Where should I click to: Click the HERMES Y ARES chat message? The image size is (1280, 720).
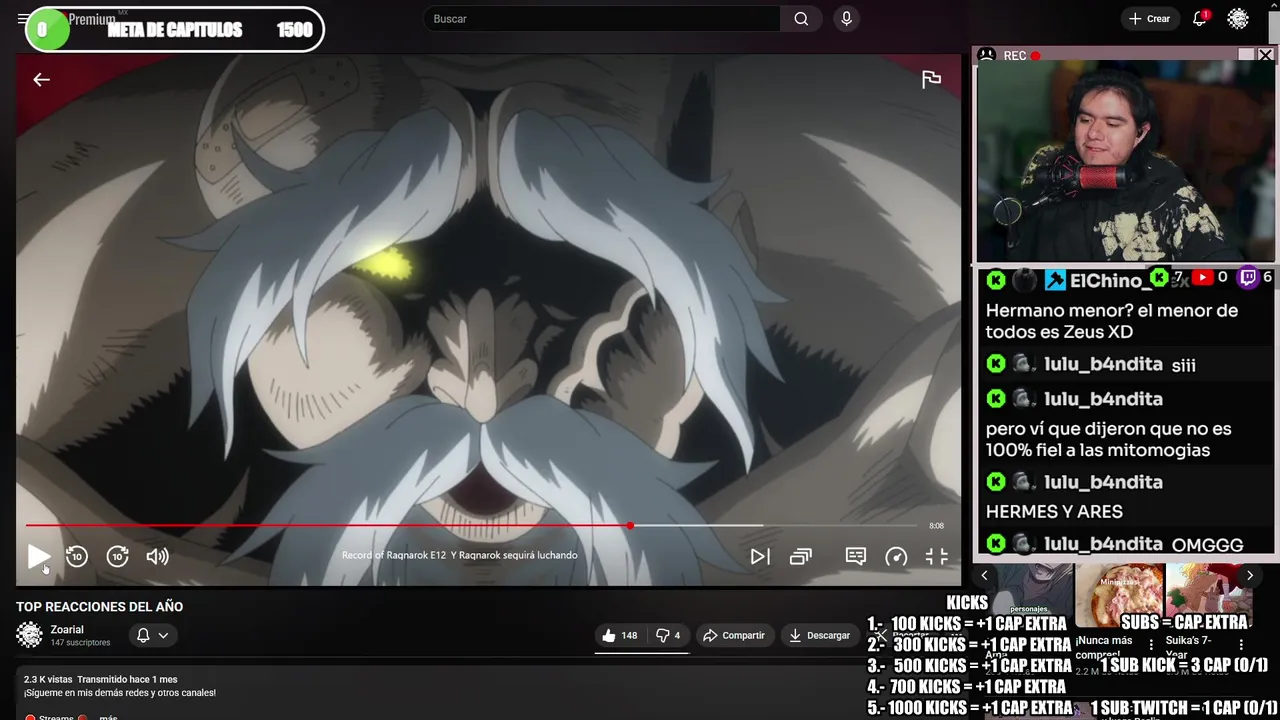pyautogui.click(x=1054, y=511)
